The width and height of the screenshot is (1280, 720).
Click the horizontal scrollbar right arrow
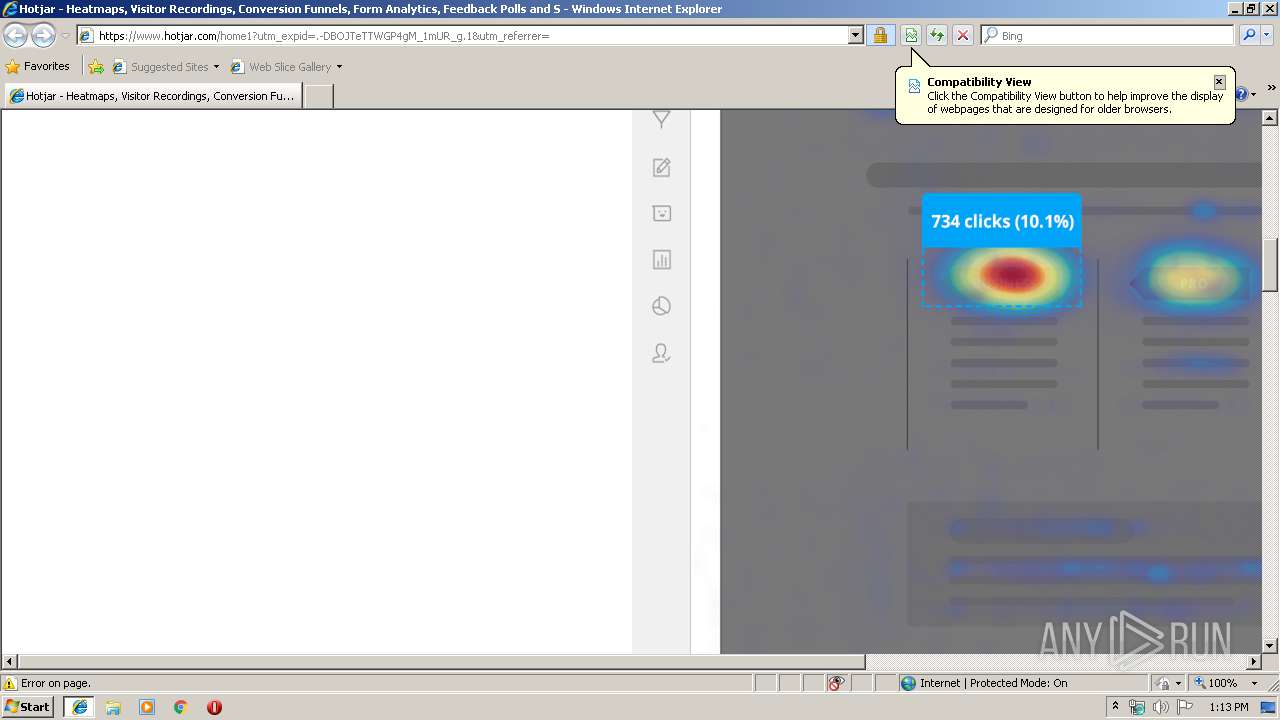pyautogui.click(x=1254, y=662)
